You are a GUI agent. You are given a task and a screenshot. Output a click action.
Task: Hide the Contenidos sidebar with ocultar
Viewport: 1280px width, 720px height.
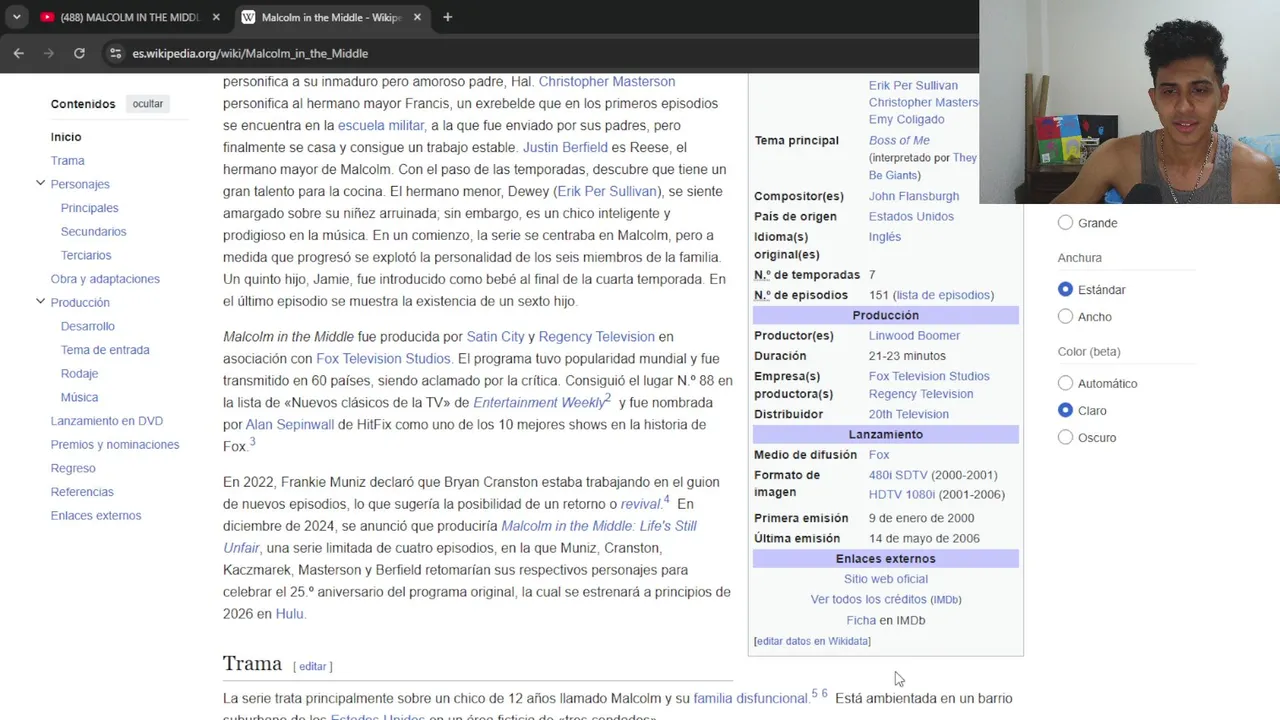[148, 104]
